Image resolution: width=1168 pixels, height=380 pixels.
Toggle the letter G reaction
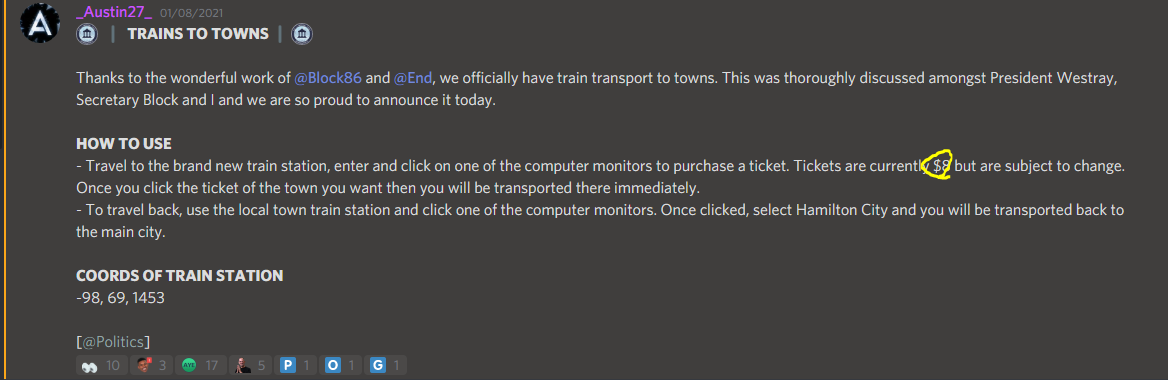pyautogui.click(x=387, y=365)
